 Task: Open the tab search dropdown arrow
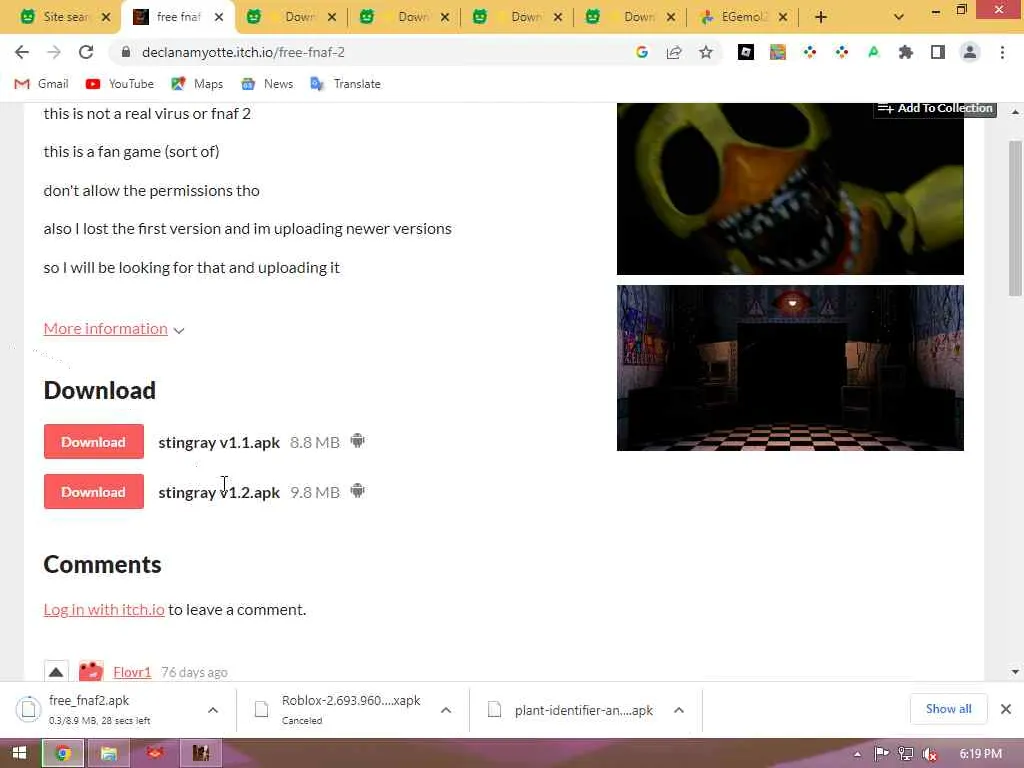click(899, 17)
